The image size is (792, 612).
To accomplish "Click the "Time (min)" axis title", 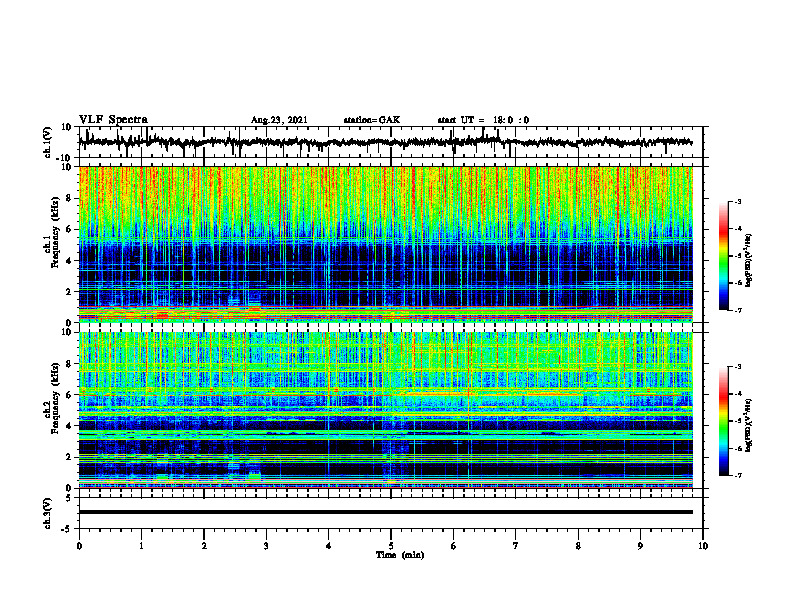I will 400,555.
